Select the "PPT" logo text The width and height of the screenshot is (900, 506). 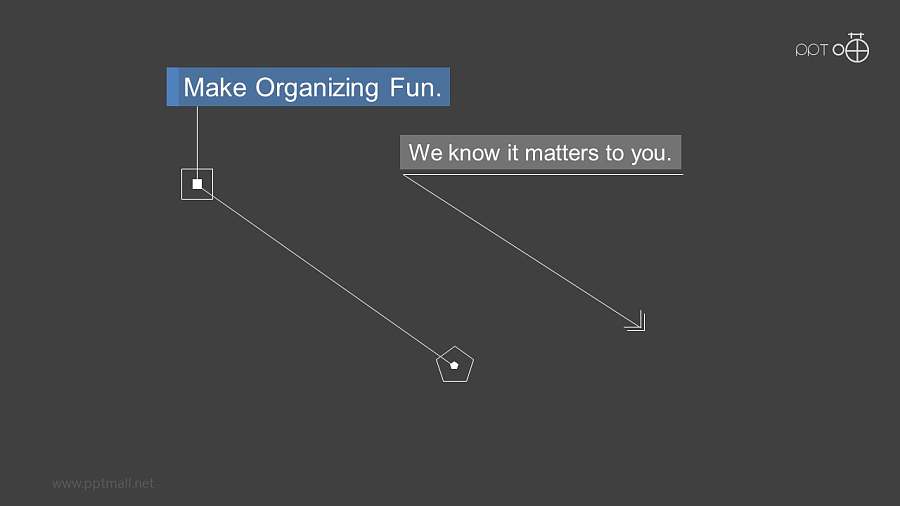point(811,50)
